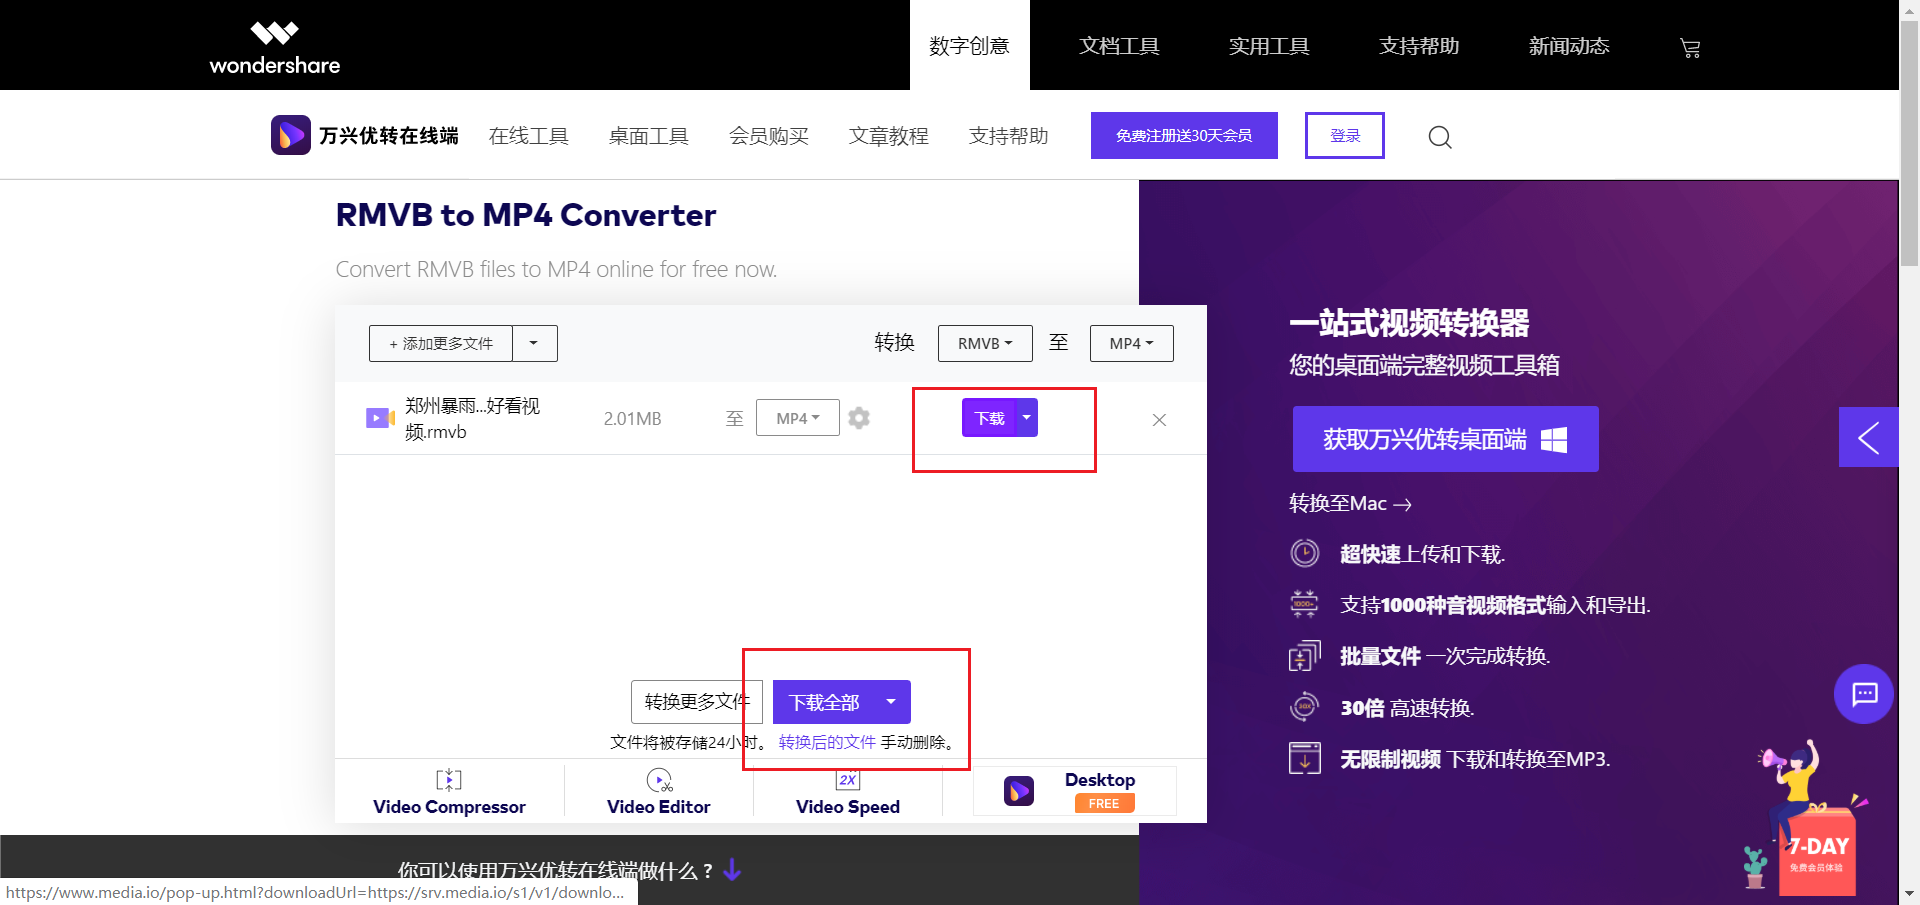The image size is (1920, 905).
Task: Click the 下载 button for the file
Action: click(x=989, y=418)
